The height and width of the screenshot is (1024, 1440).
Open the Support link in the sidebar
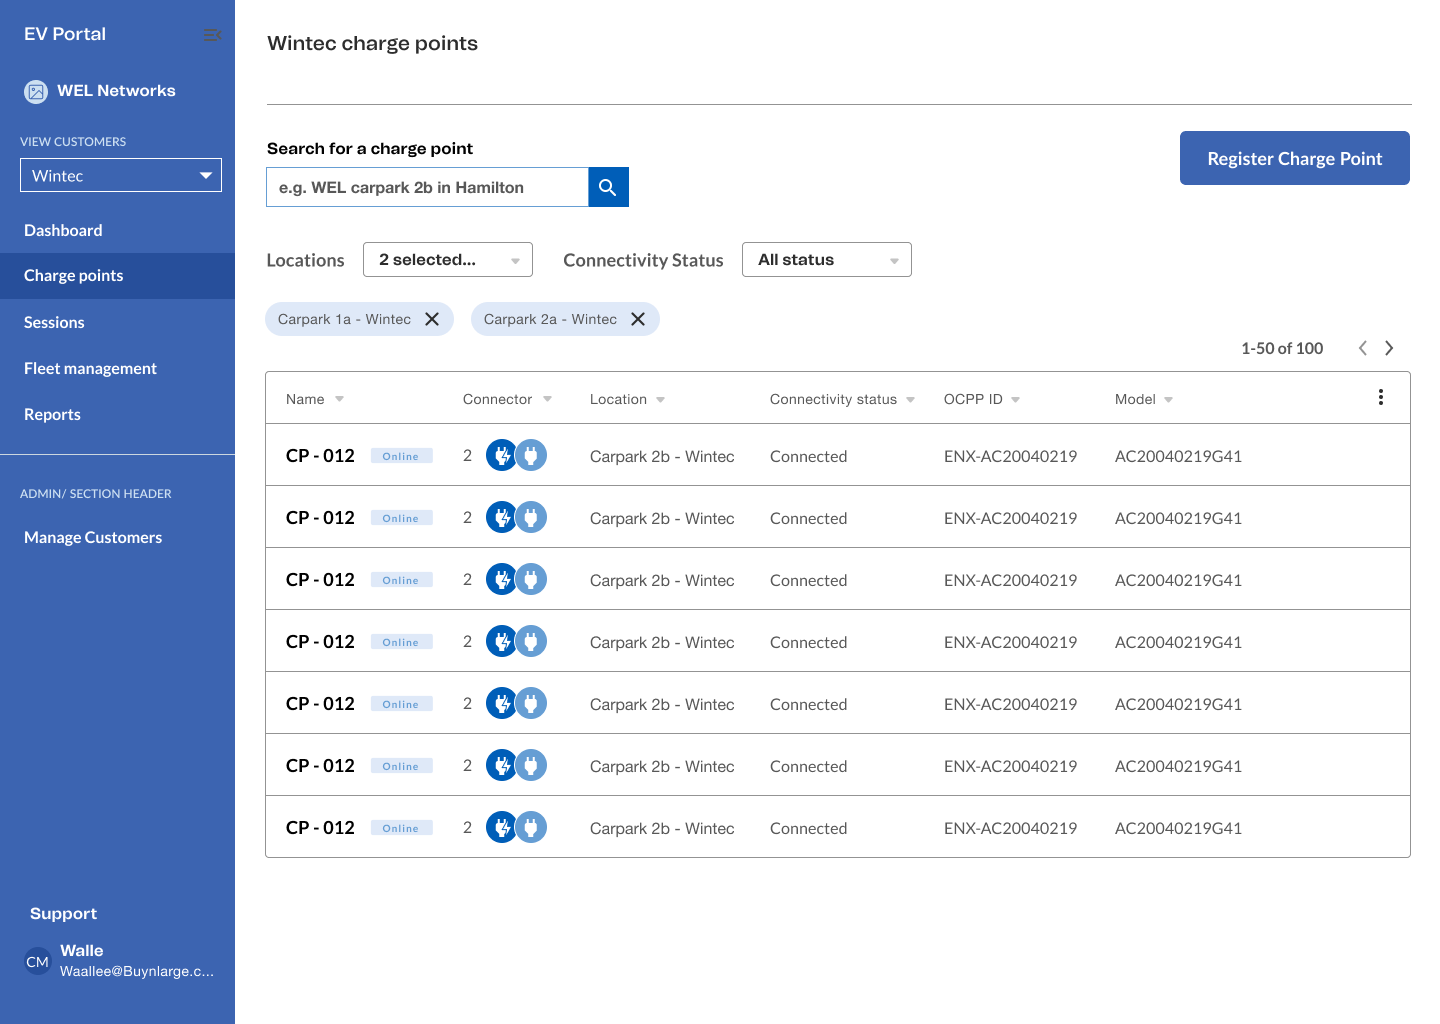[63, 913]
